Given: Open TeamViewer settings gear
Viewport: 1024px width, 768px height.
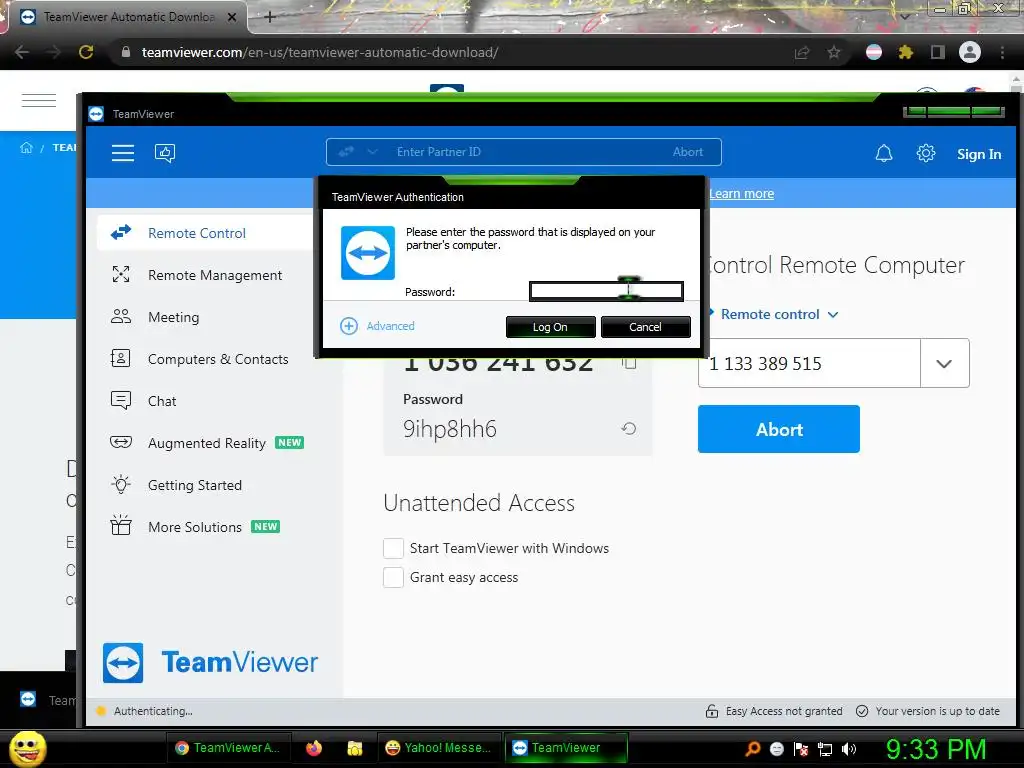Looking at the screenshot, I should tap(925, 153).
